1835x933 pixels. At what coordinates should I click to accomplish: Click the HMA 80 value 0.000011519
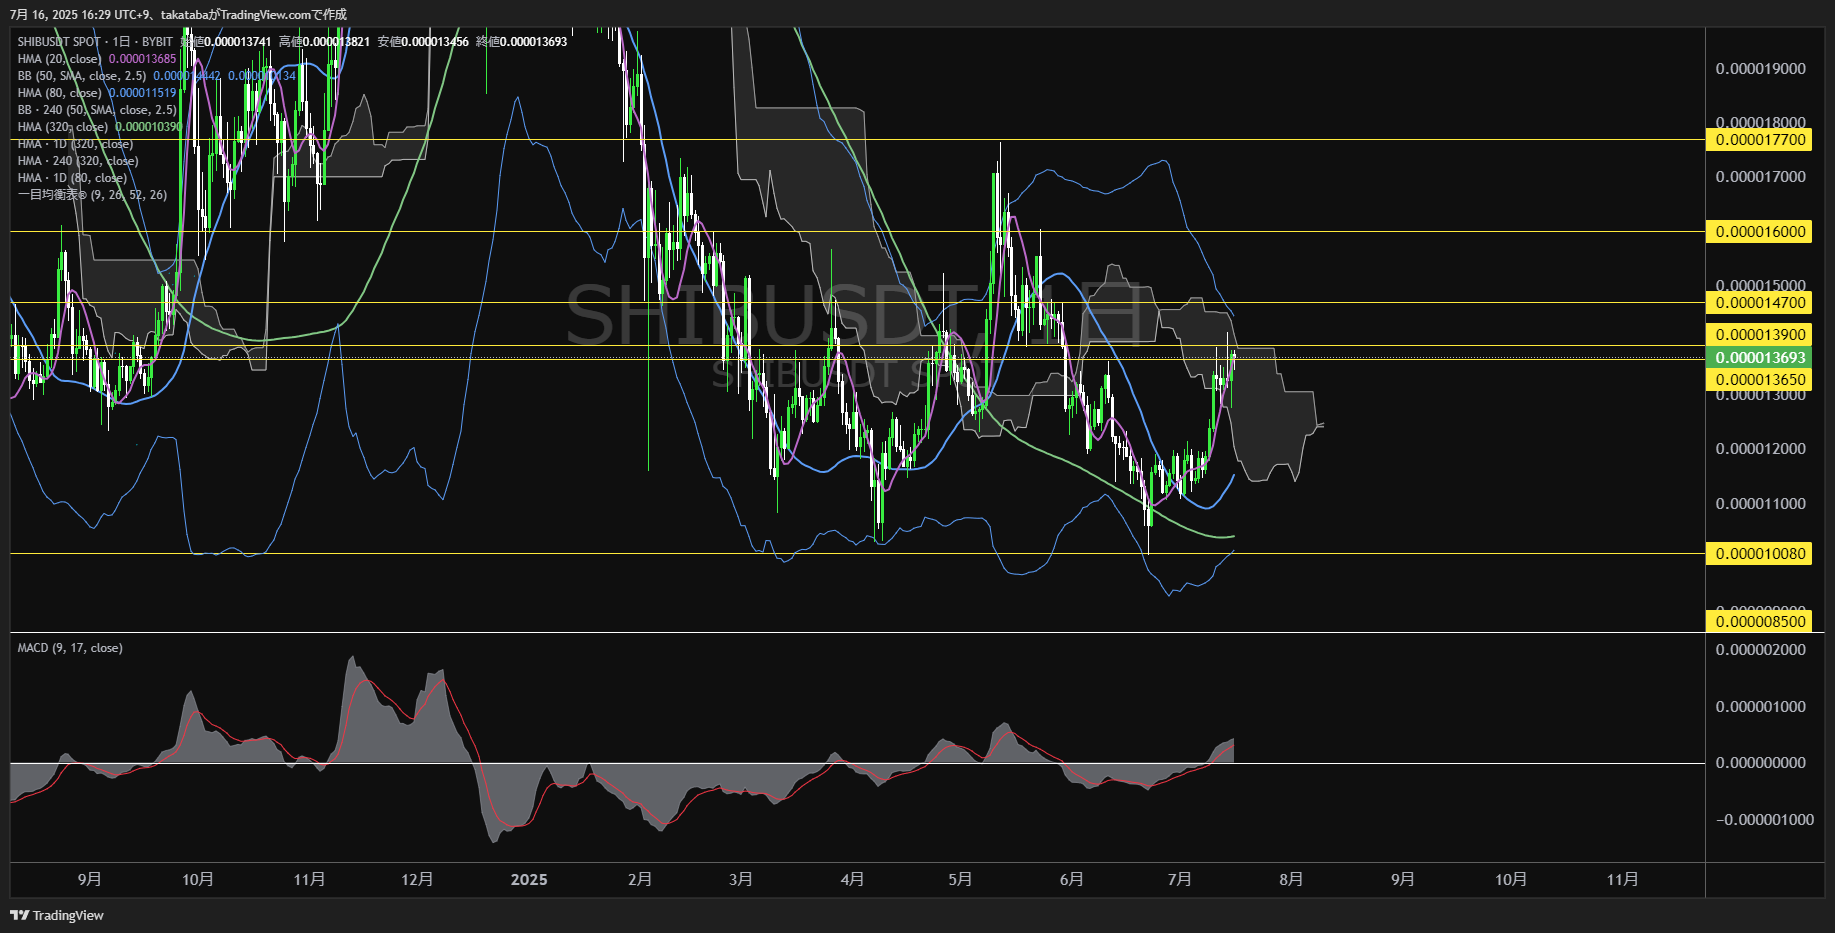(142, 93)
